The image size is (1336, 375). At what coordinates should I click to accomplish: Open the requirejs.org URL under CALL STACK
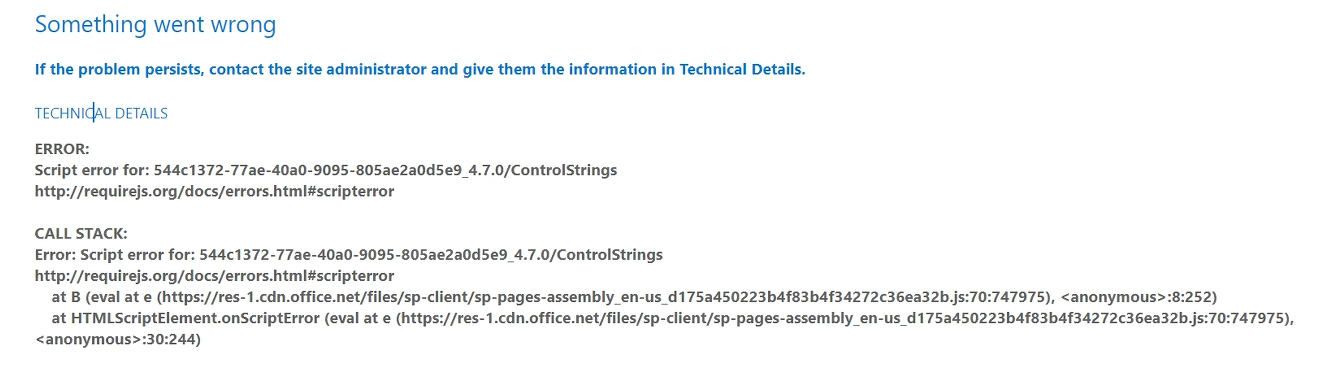214,275
